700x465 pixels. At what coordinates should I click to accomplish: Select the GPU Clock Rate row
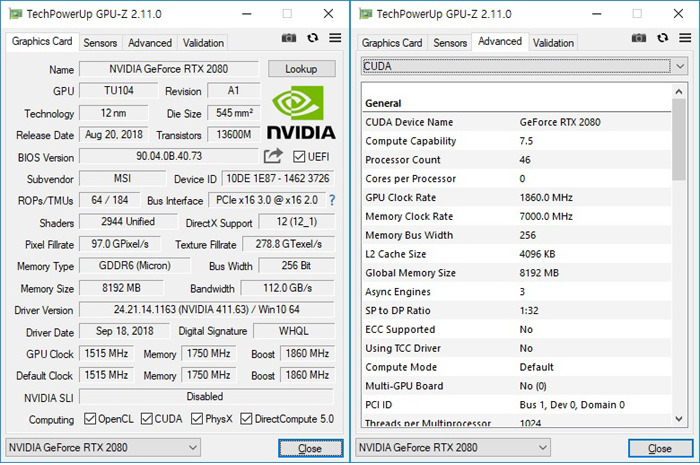point(516,197)
